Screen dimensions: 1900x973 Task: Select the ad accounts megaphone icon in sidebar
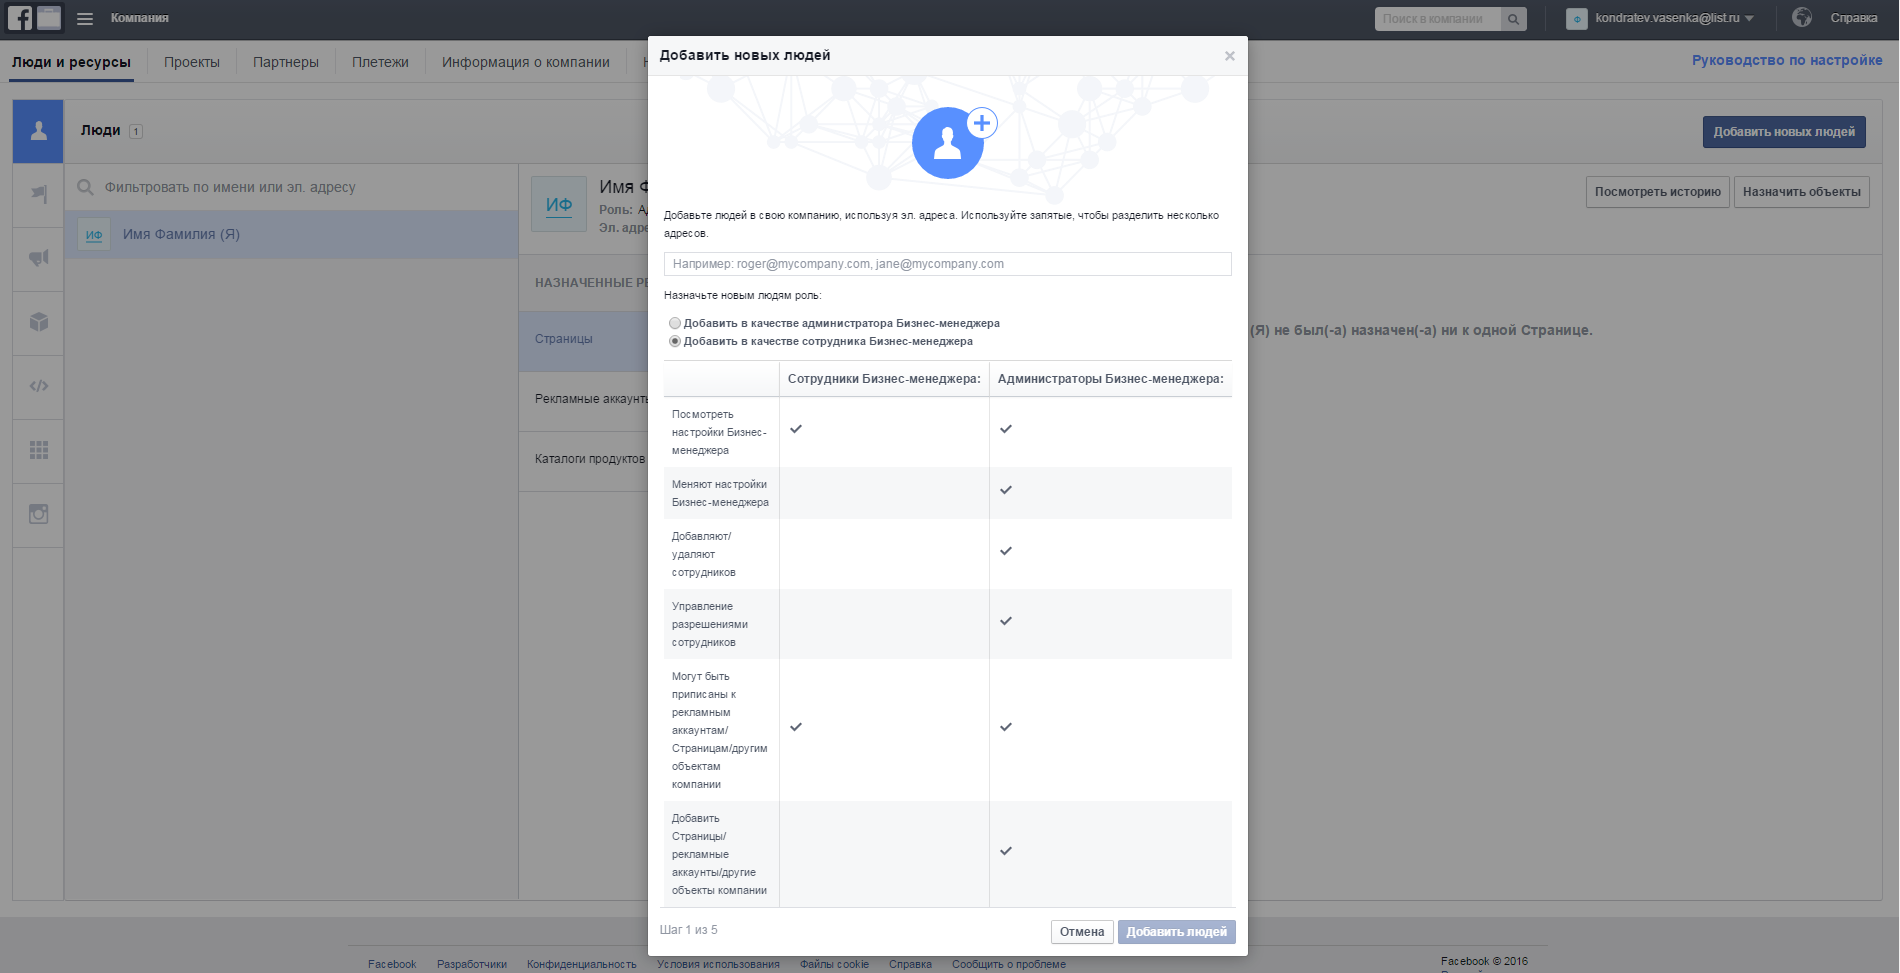pyautogui.click(x=38, y=258)
